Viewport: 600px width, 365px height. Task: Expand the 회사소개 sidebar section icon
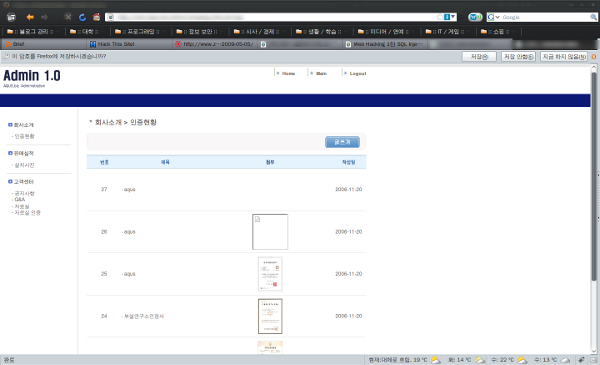[10, 125]
